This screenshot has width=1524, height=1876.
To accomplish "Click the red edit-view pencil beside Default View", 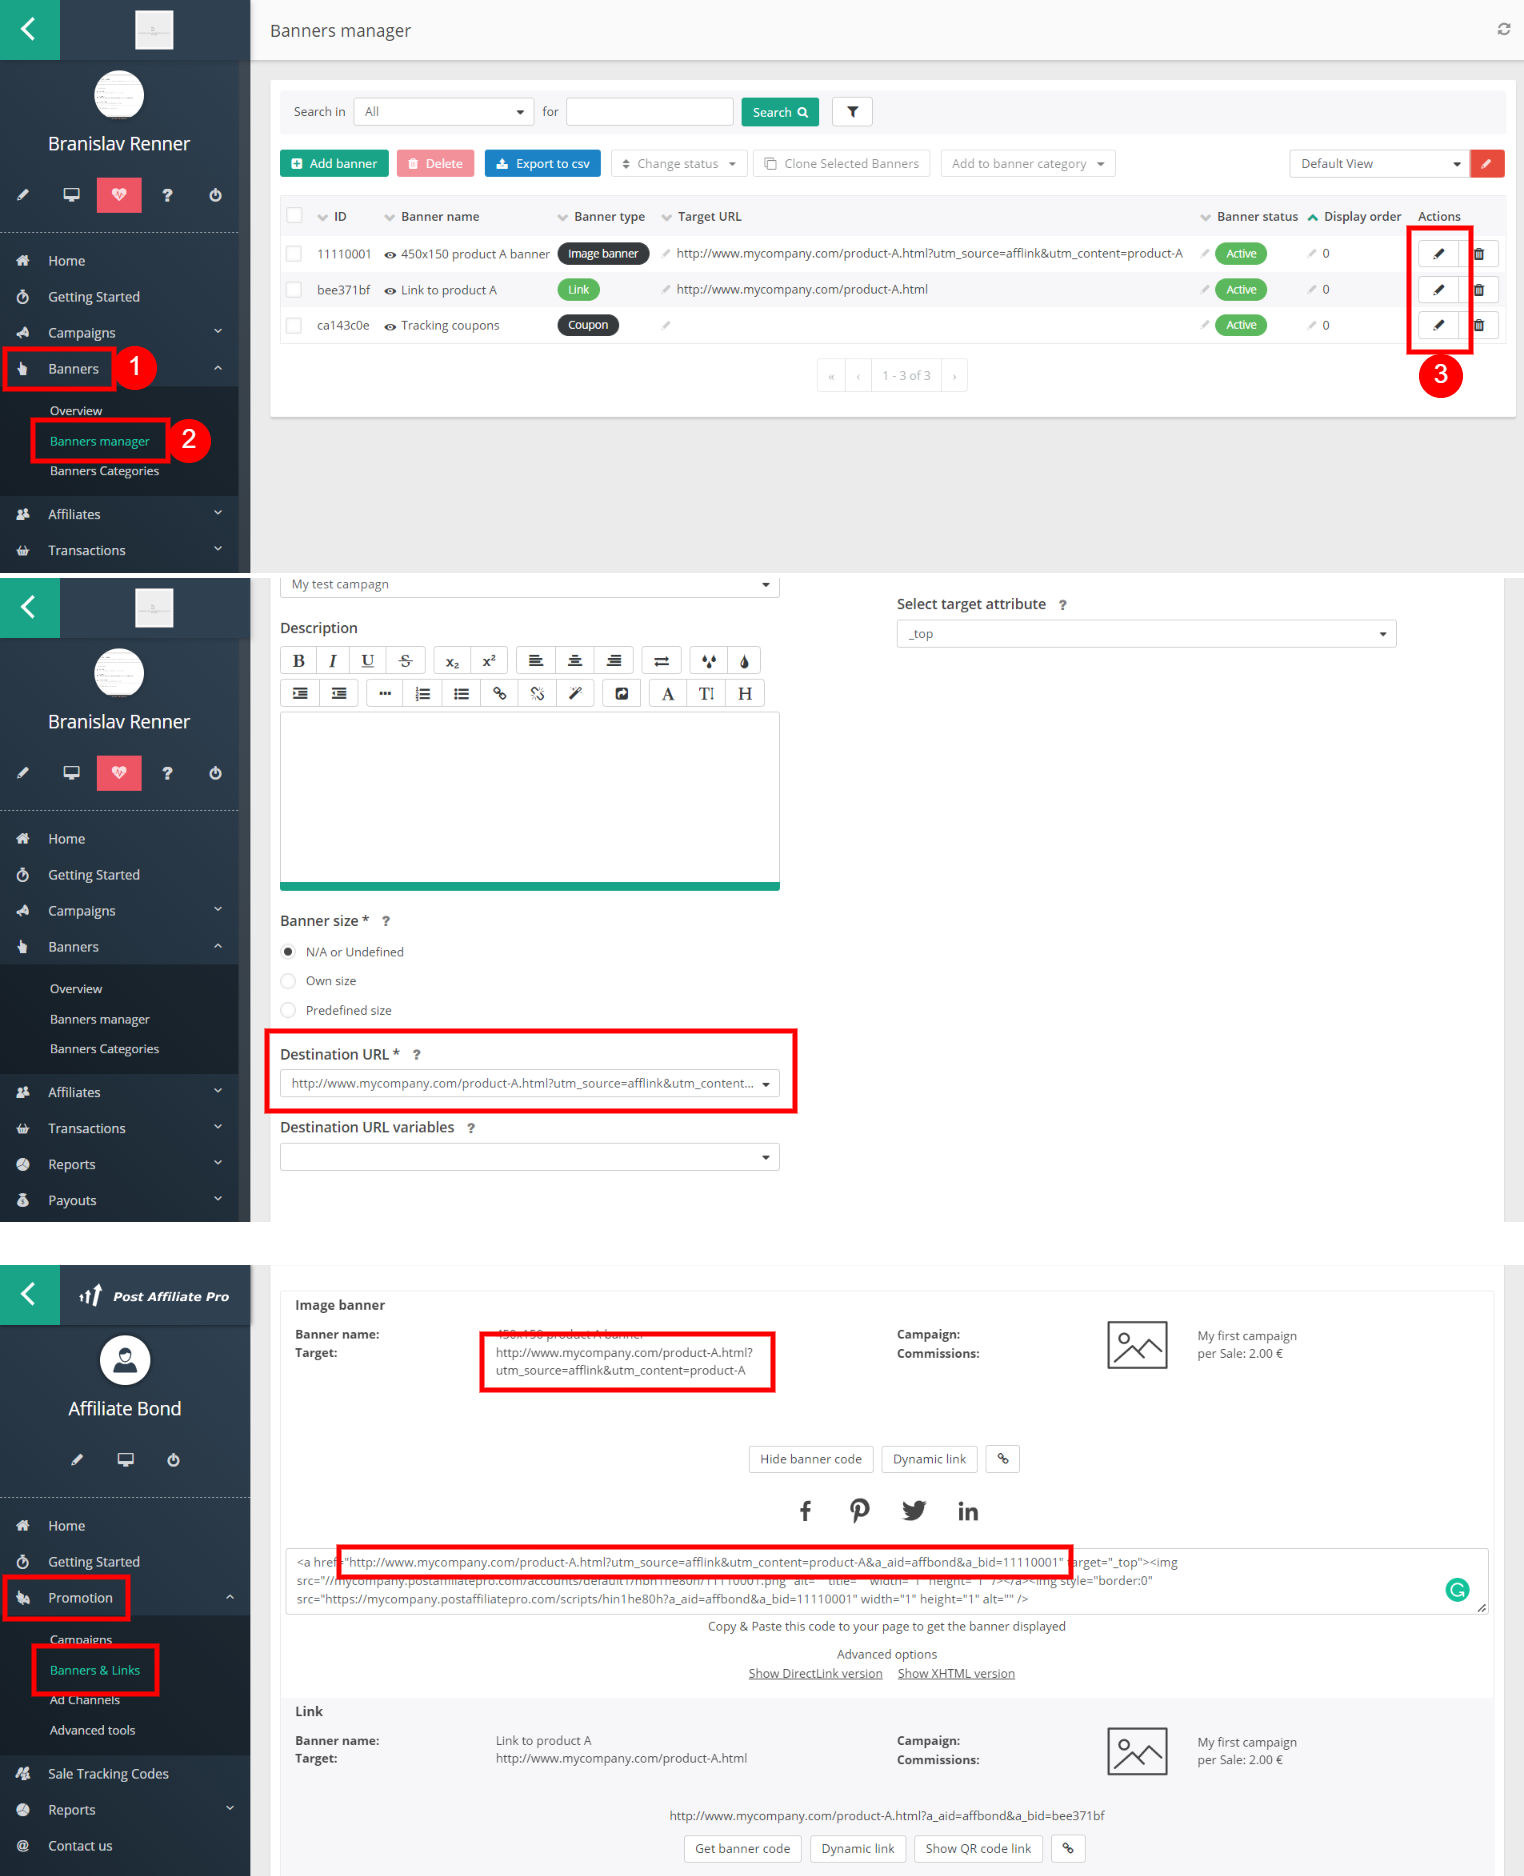I will click(x=1487, y=164).
